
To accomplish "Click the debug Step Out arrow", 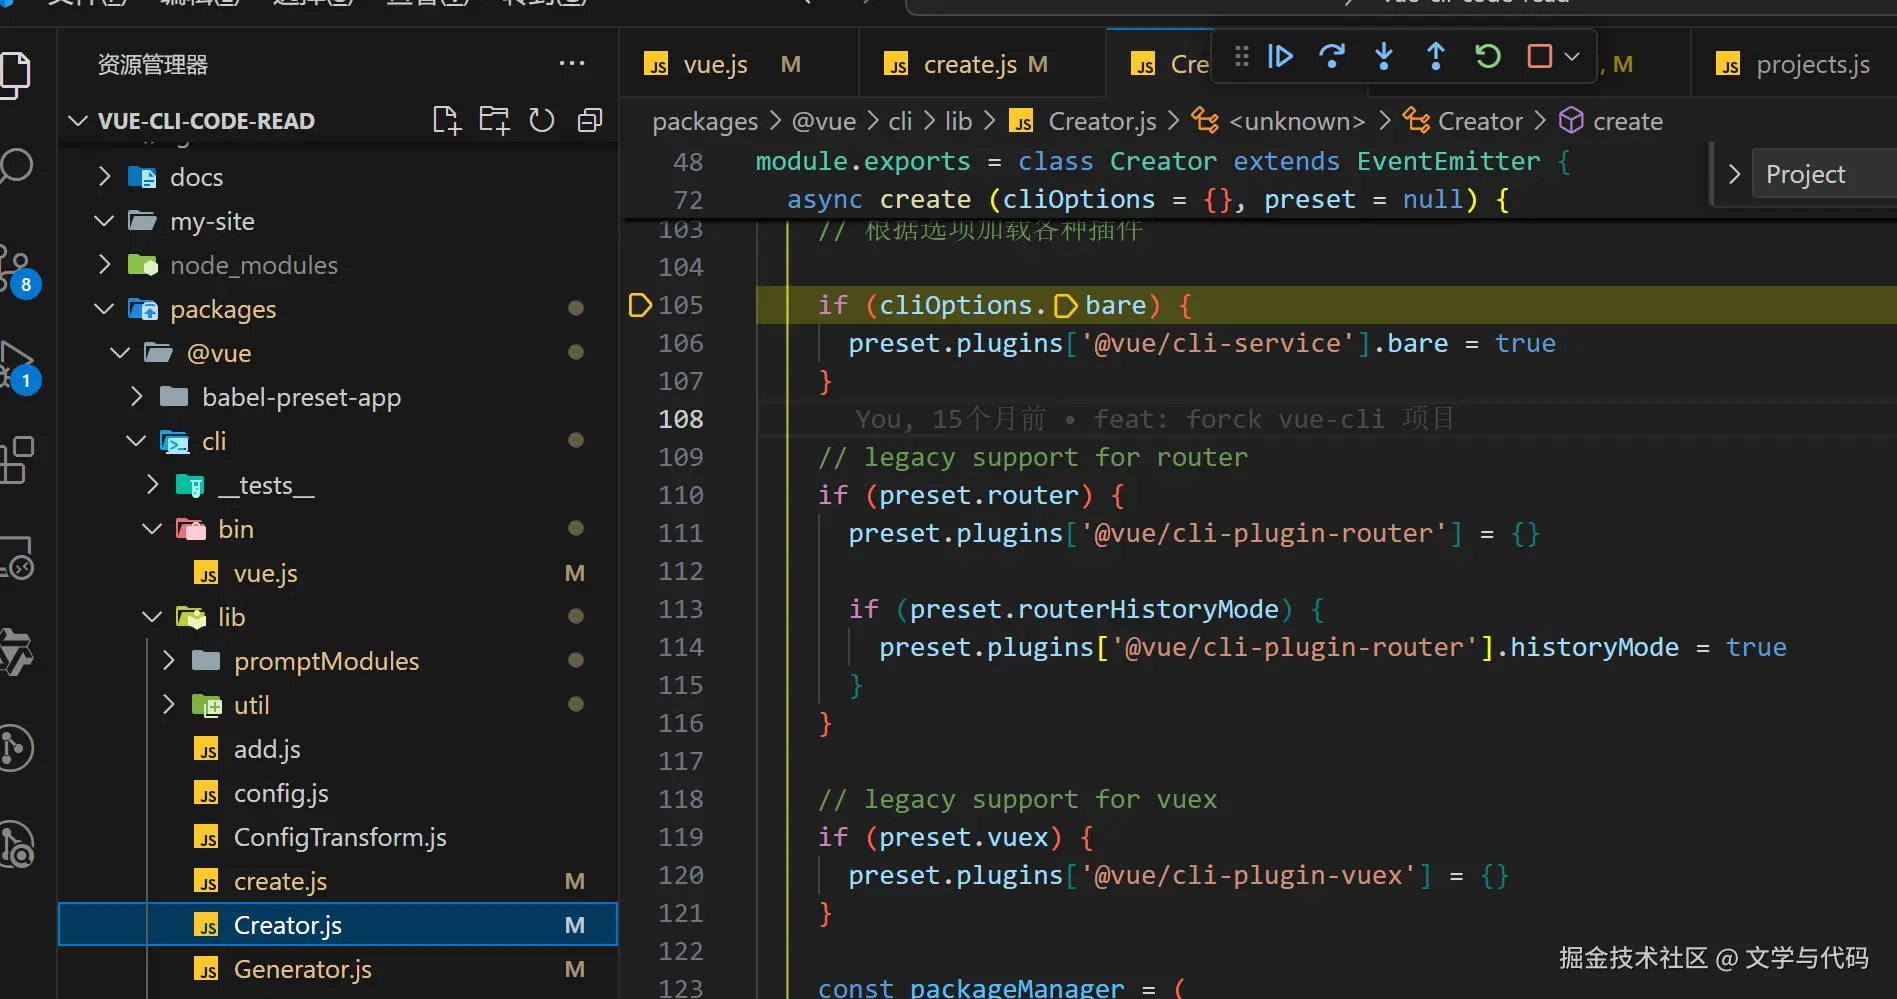I will point(1436,57).
